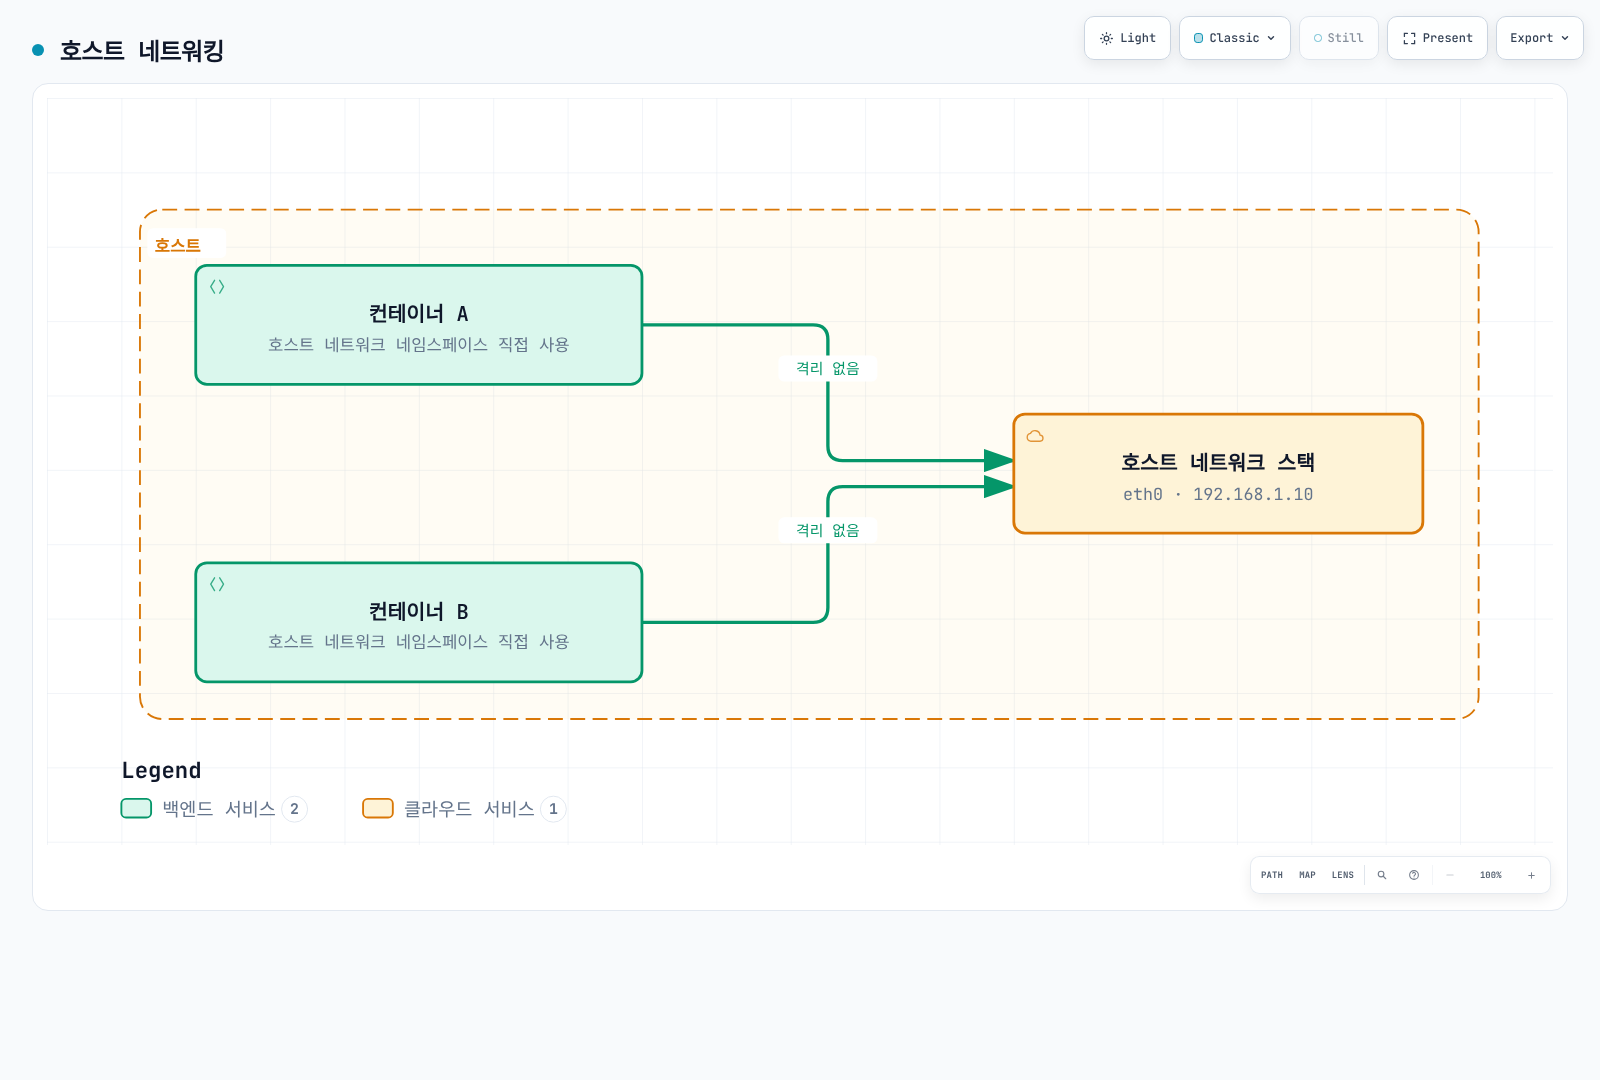
Task: Click the cloud icon in 호스트 네트워크 스택 node
Action: [1035, 436]
